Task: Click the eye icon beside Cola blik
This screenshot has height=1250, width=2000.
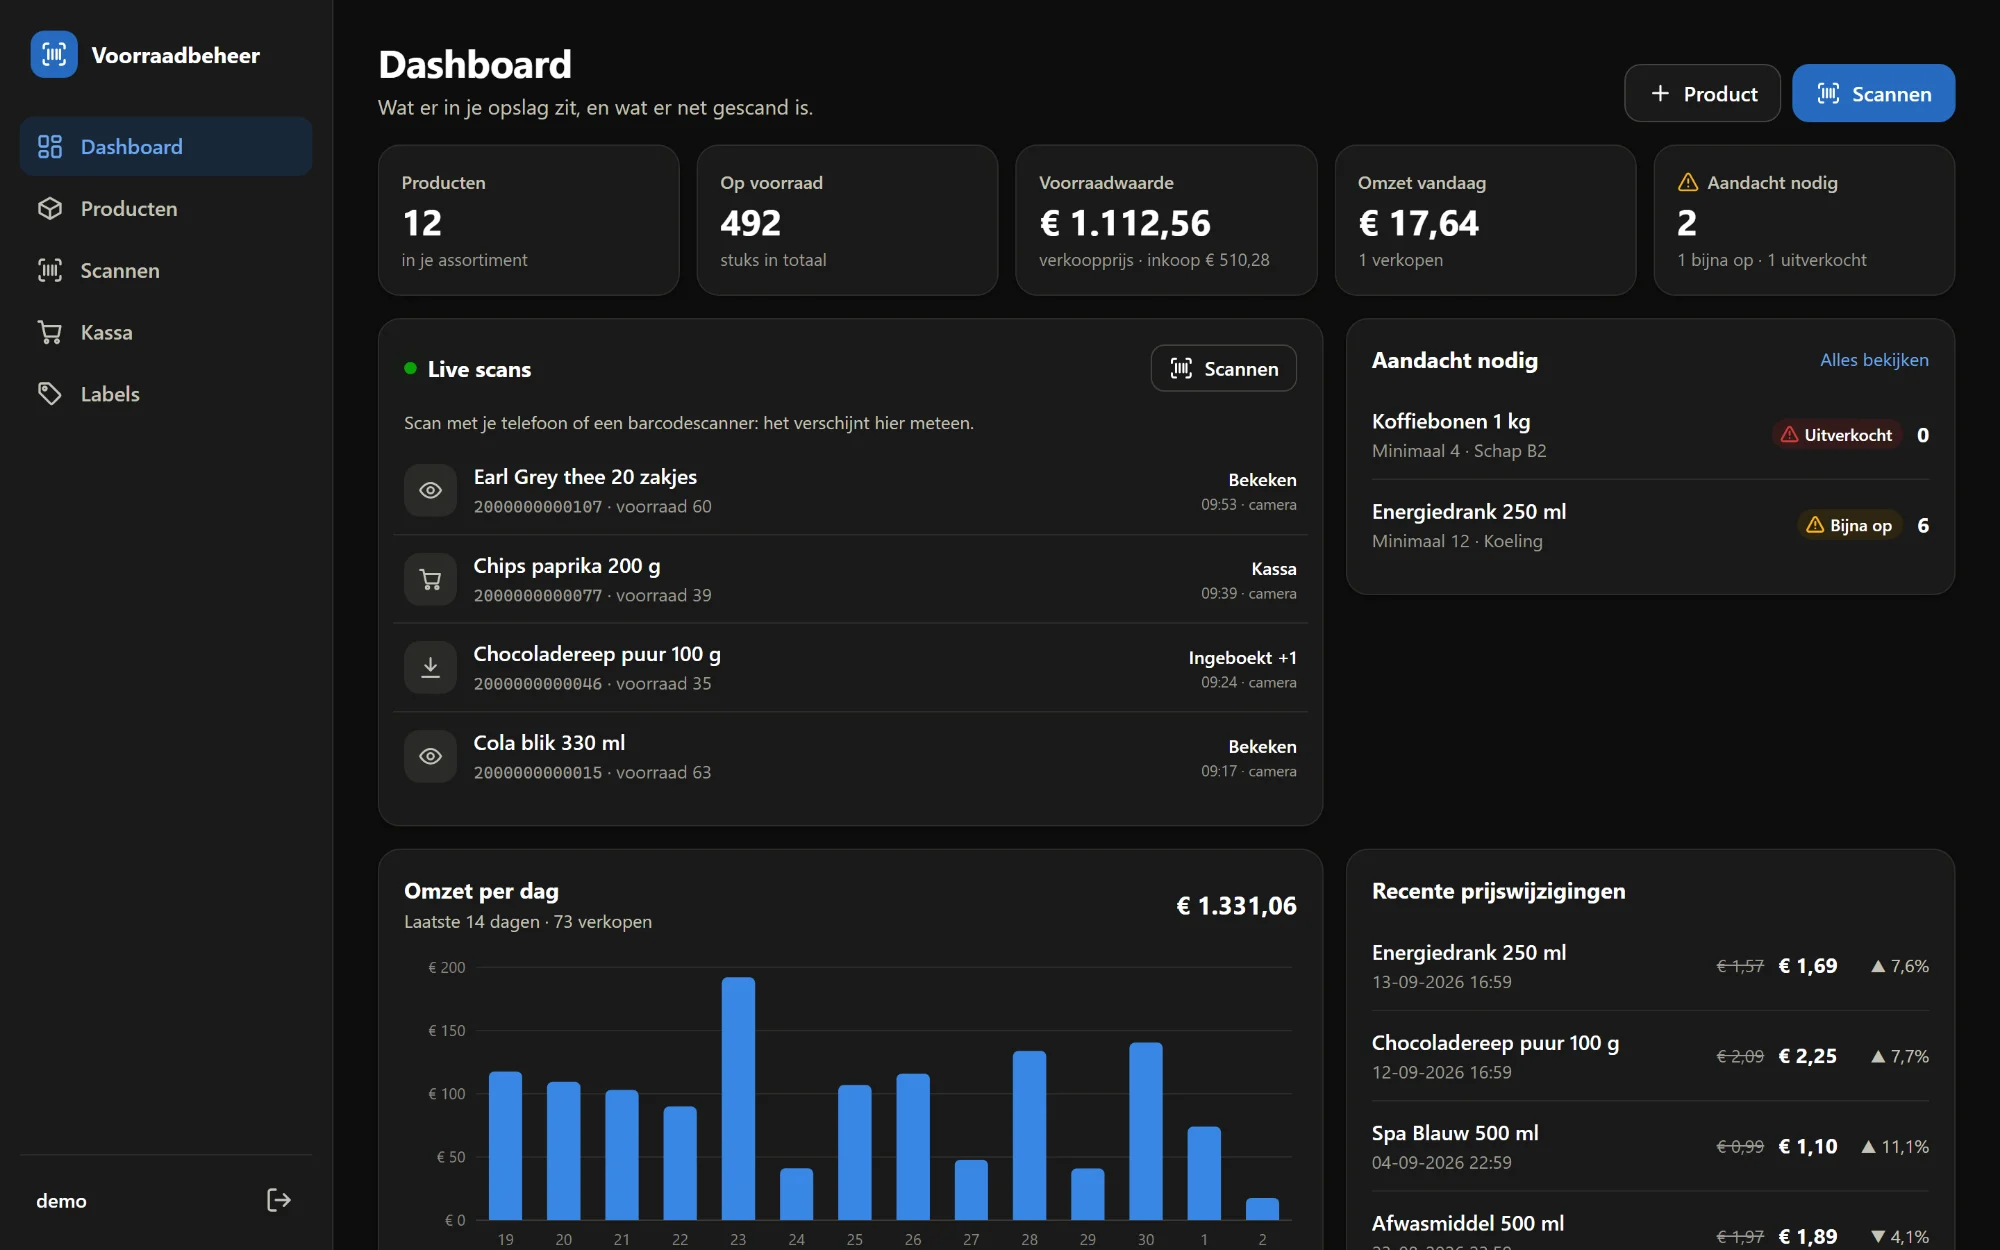Action: pyautogui.click(x=430, y=756)
